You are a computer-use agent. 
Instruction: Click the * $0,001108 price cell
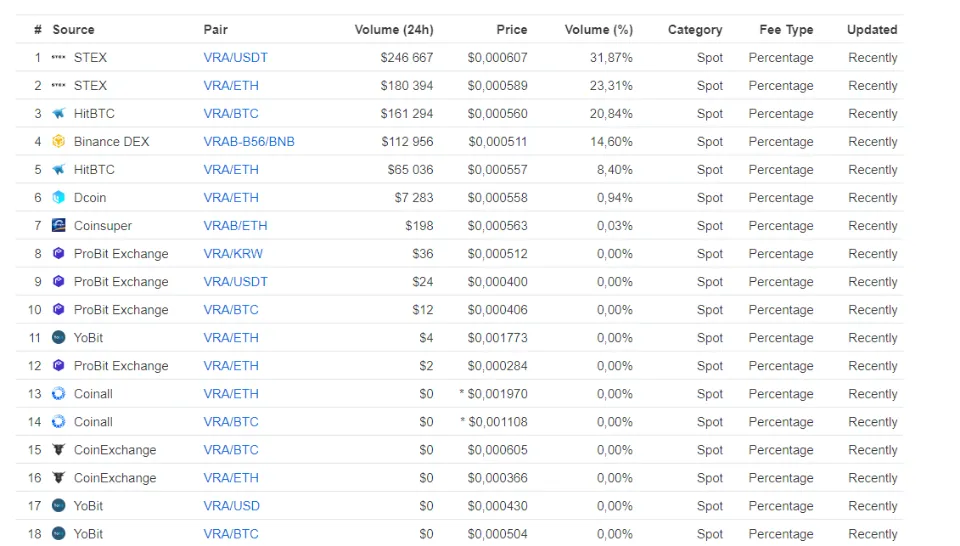(x=493, y=422)
